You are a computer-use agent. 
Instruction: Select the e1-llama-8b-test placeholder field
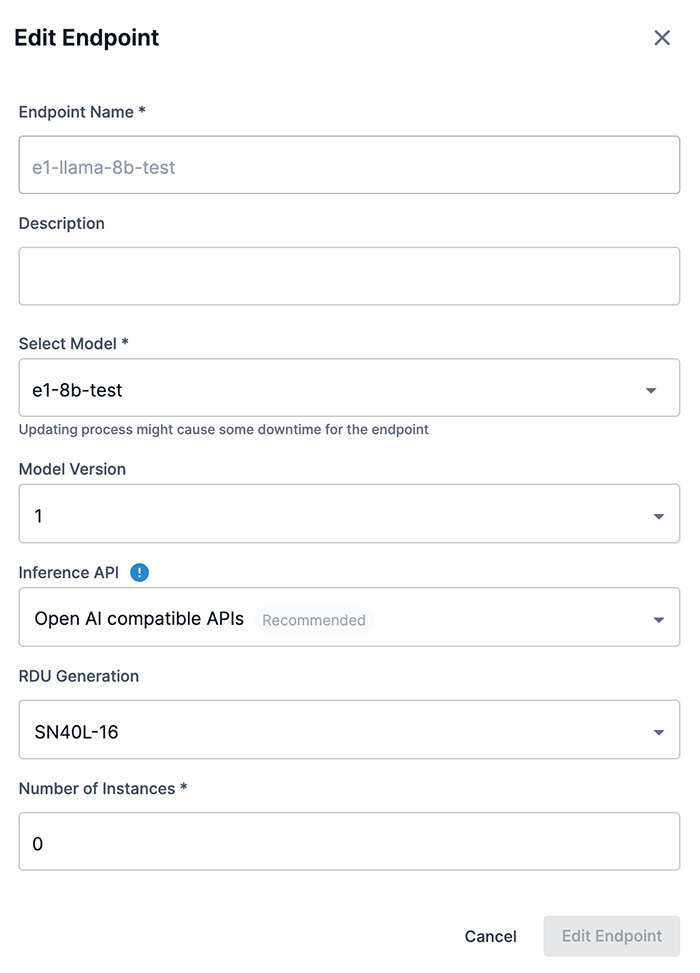(x=348, y=164)
